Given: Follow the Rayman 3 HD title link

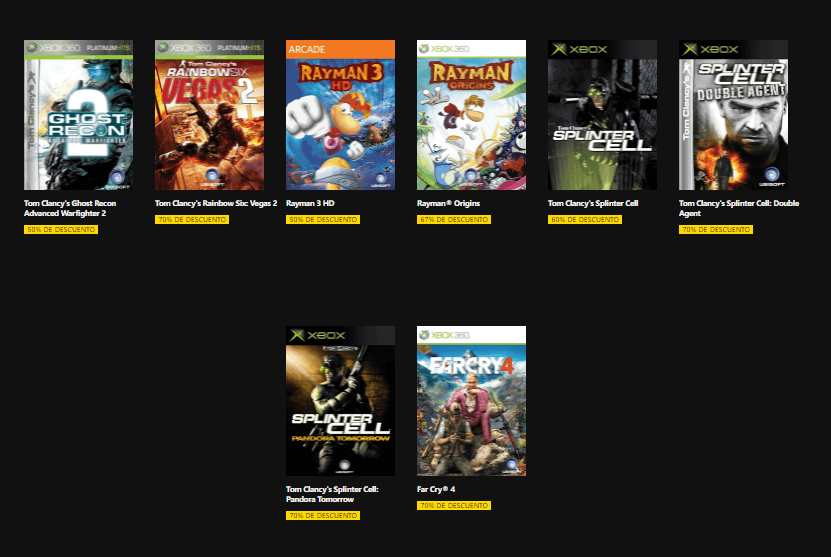Looking at the screenshot, I should 310,204.
